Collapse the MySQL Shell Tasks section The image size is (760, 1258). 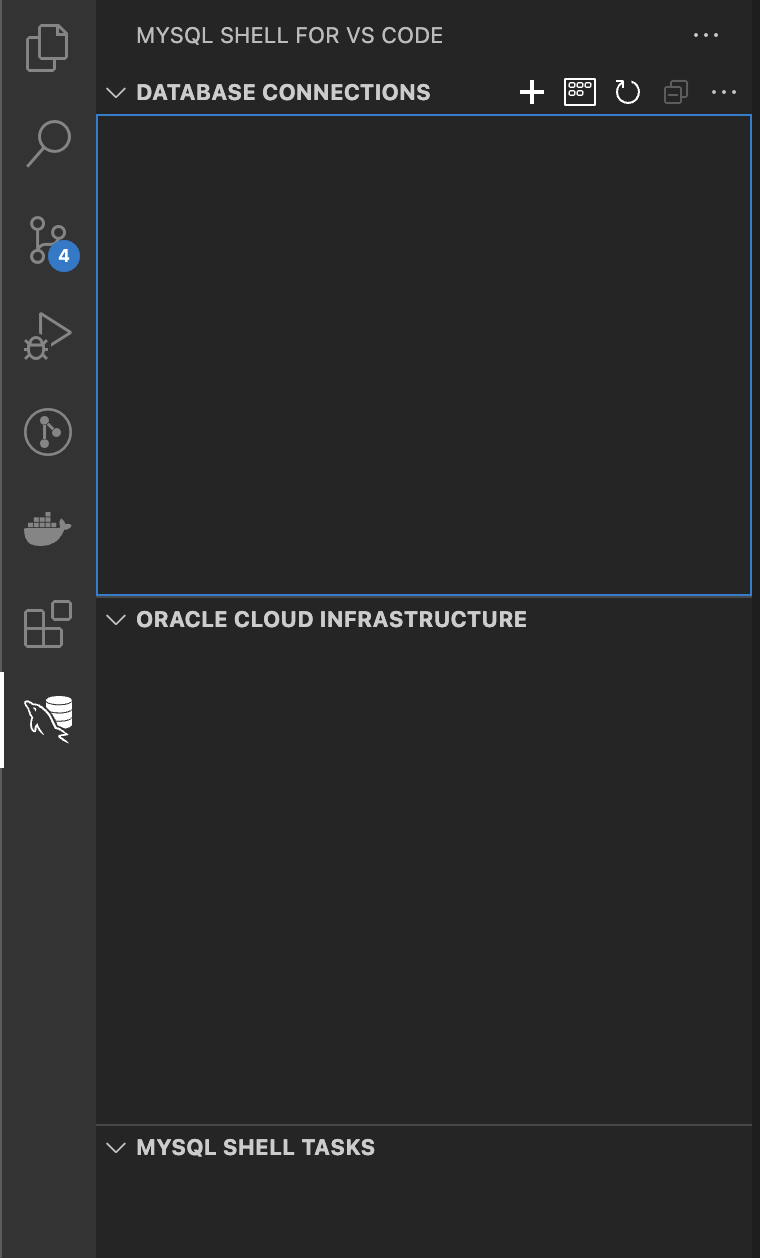pyautogui.click(x=116, y=1148)
